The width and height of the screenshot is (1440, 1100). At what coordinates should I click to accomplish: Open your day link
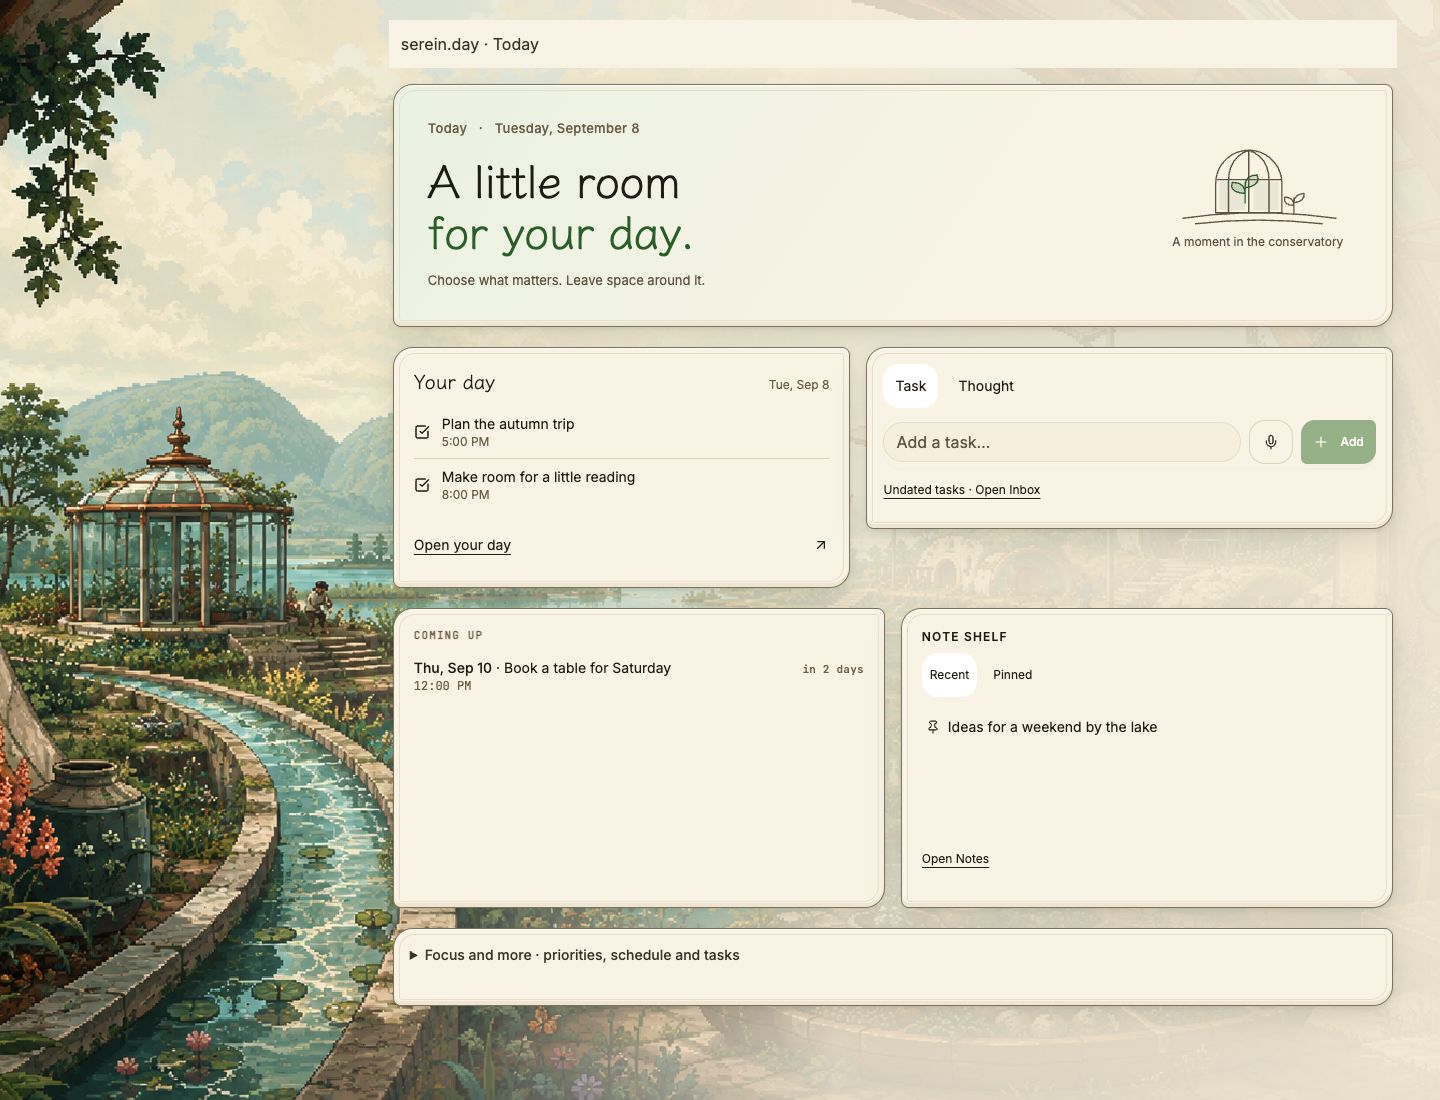[x=462, y=545]
